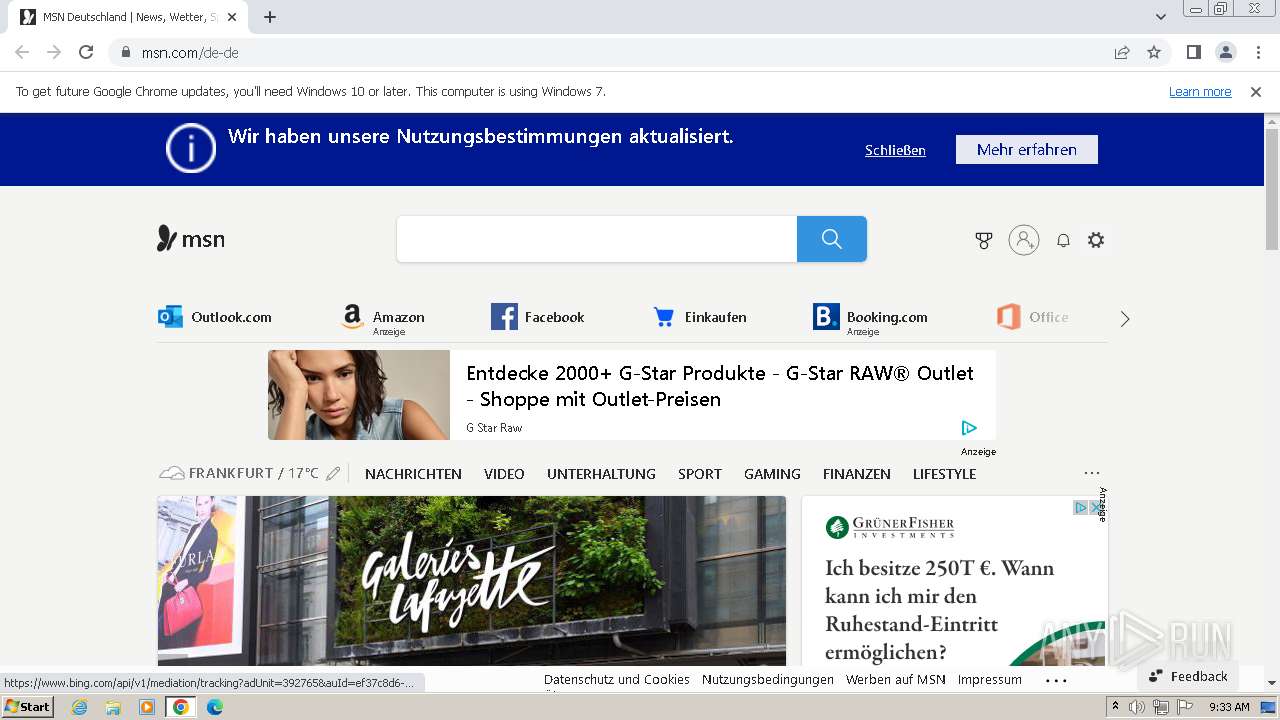Click the Mehr erfahren button
The image size is (1280, 720).
(1027, 149)
